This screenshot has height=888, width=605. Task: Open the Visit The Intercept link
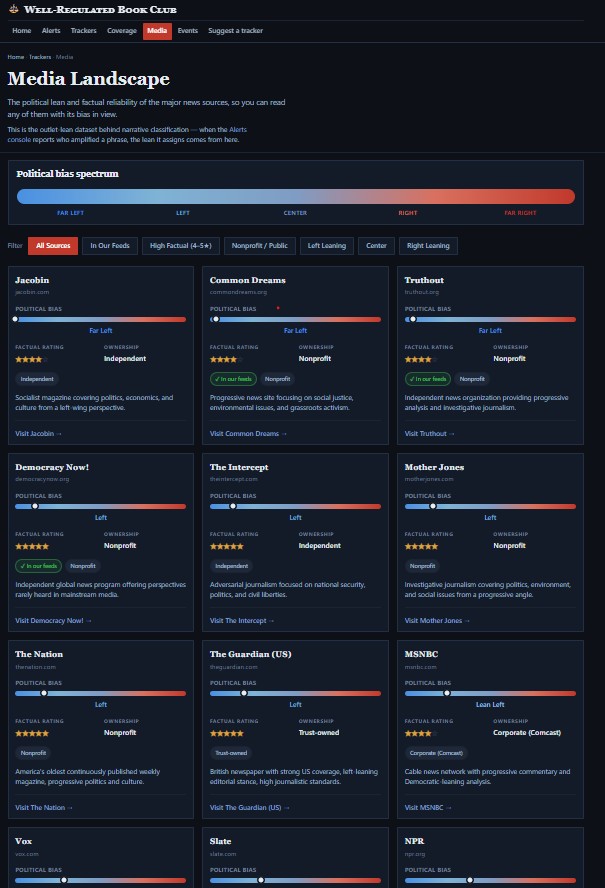pos(242,621)
